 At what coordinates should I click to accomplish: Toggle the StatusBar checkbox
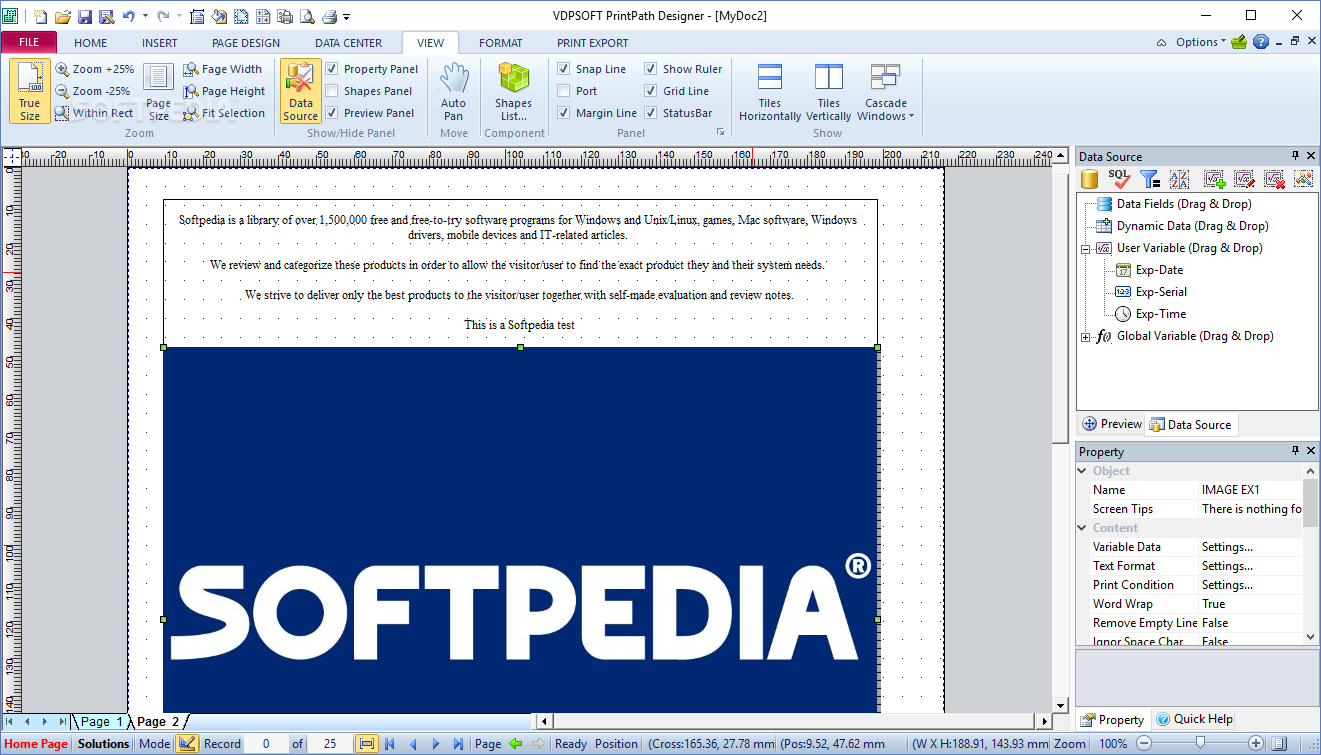point(651,113)
